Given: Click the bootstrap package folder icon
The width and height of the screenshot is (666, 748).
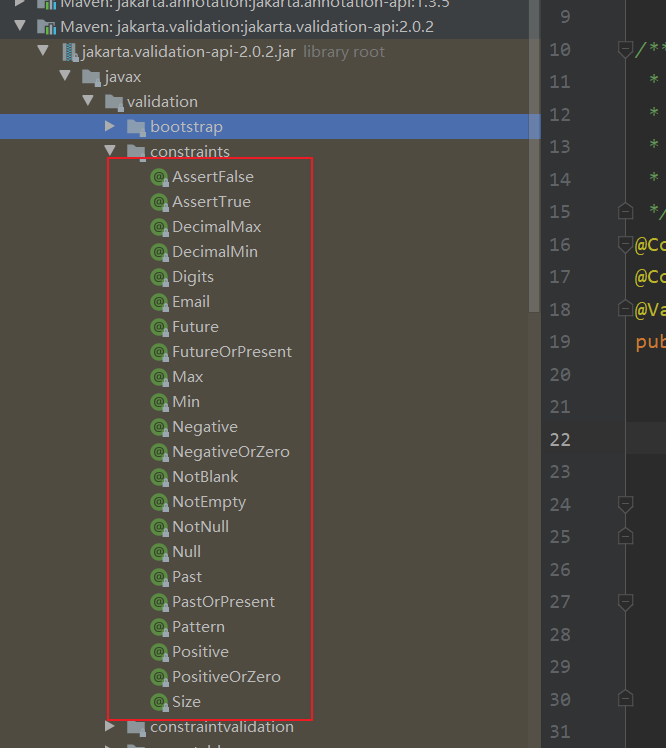Looking at the screenshot, I should click(x=136, y=127).
